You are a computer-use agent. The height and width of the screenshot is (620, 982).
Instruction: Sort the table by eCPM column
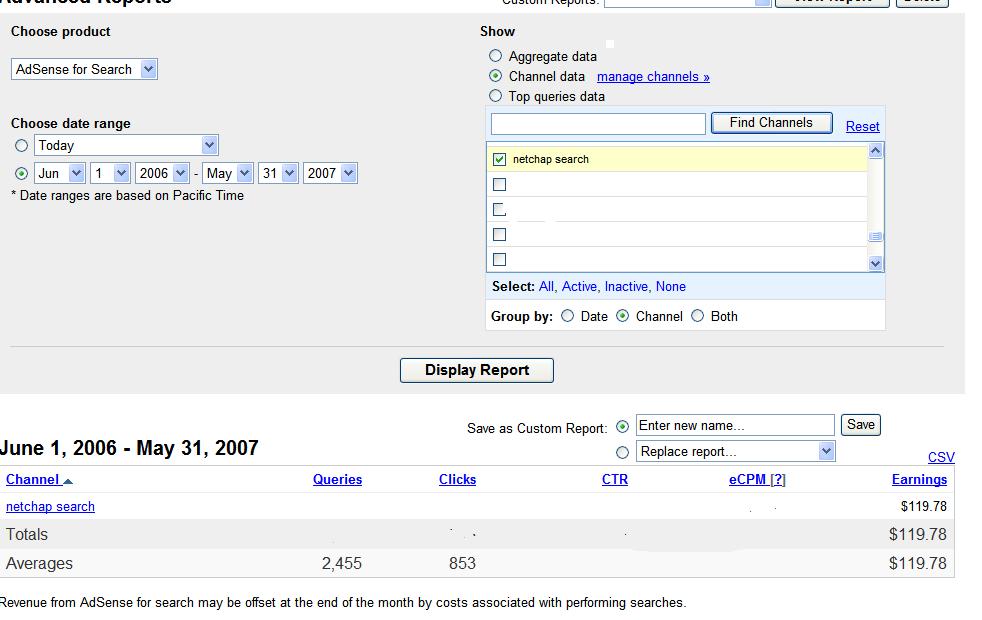(x=748, y=480)
